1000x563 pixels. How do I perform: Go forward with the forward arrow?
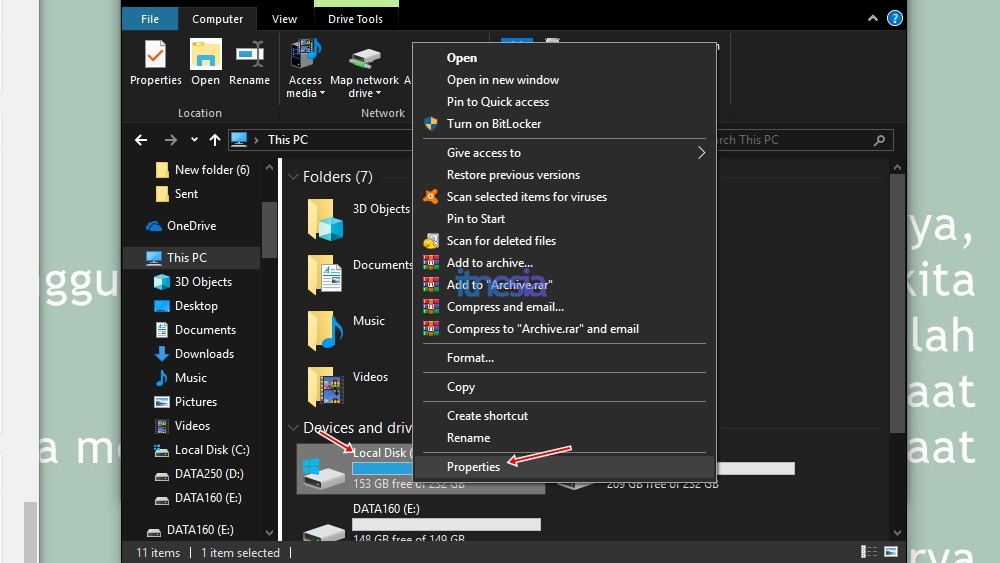(x=170, y=140)
